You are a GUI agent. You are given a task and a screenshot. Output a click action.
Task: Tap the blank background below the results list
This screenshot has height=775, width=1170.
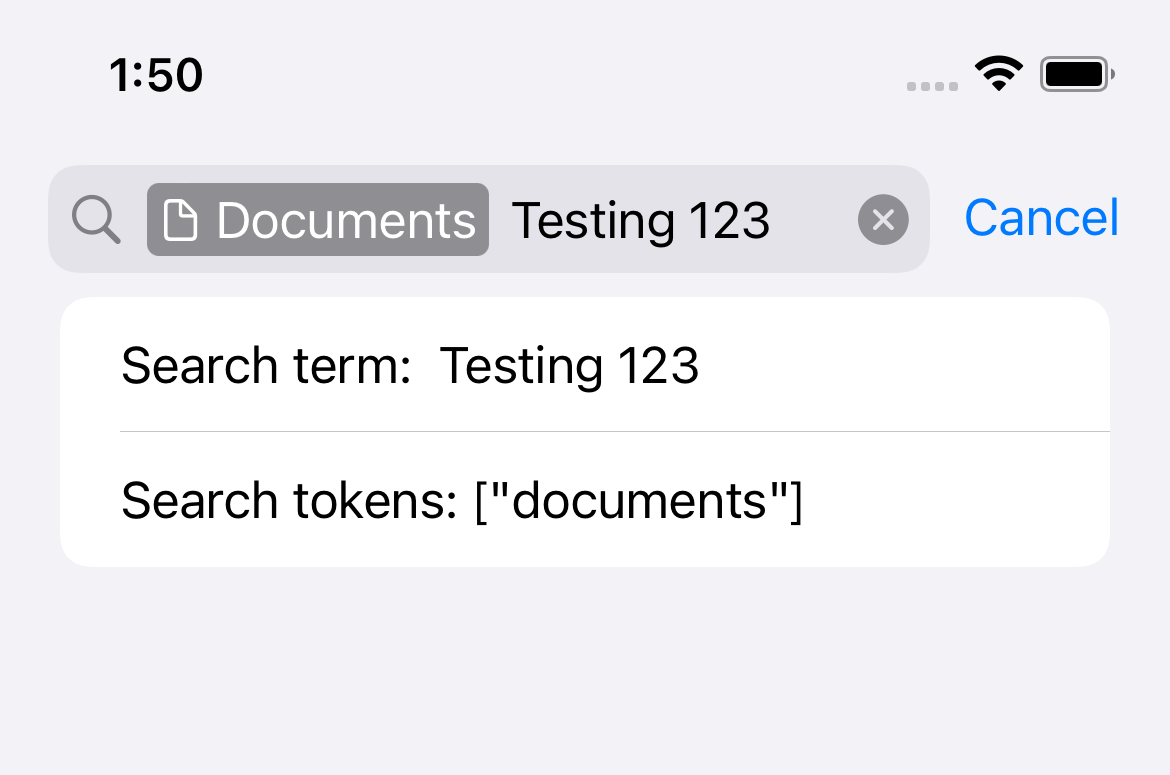coord(585,671)
